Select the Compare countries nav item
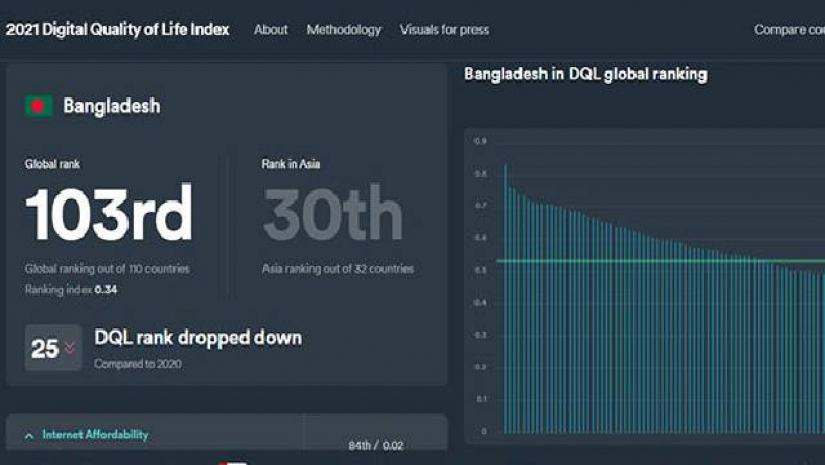The image size is (825, 465). tap(788, 30)
